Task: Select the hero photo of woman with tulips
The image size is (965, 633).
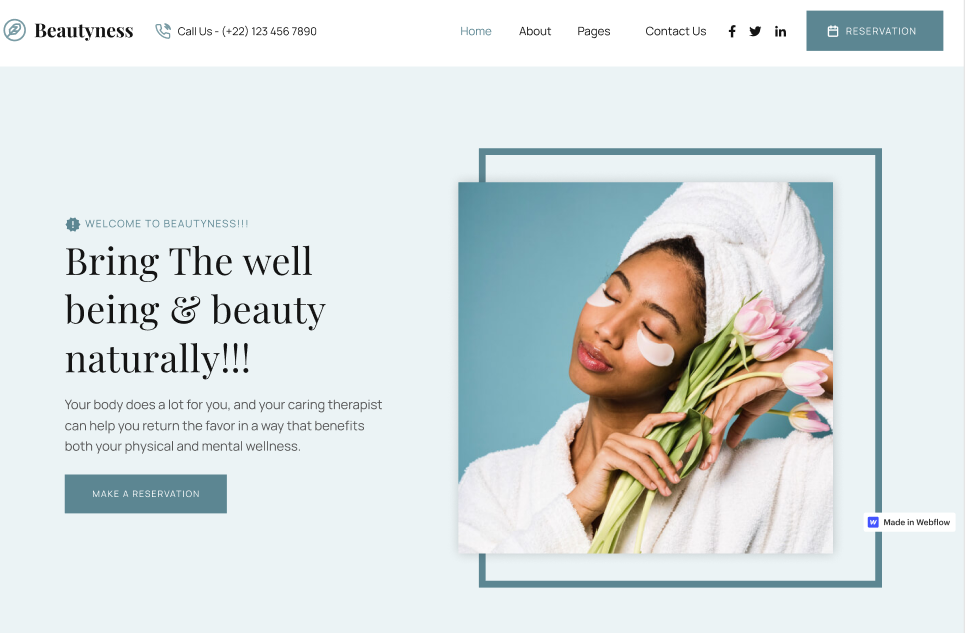Action: pos(646,368)
